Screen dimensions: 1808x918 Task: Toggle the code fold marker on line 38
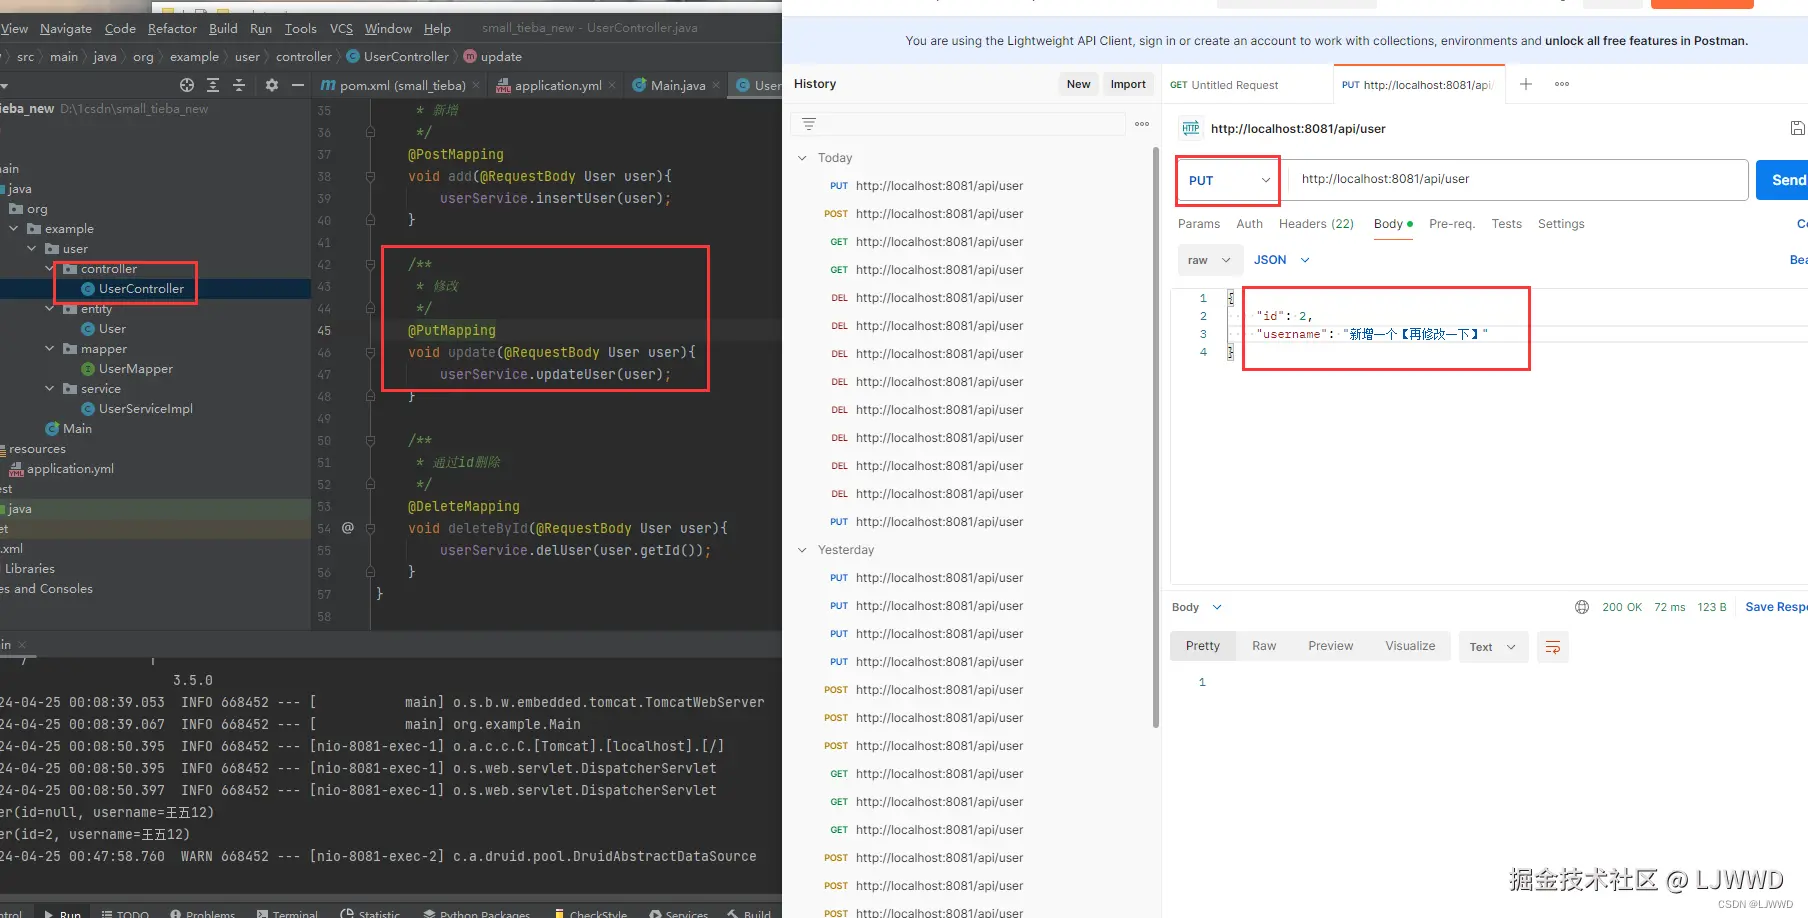tap(370, 176)
